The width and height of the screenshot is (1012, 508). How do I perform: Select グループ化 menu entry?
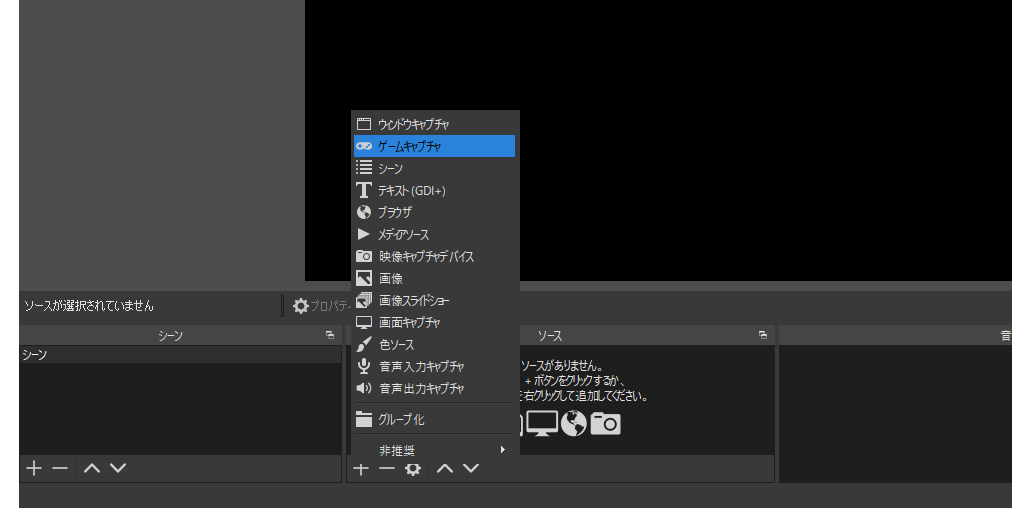pyautogui.click(x=434, y=419)
